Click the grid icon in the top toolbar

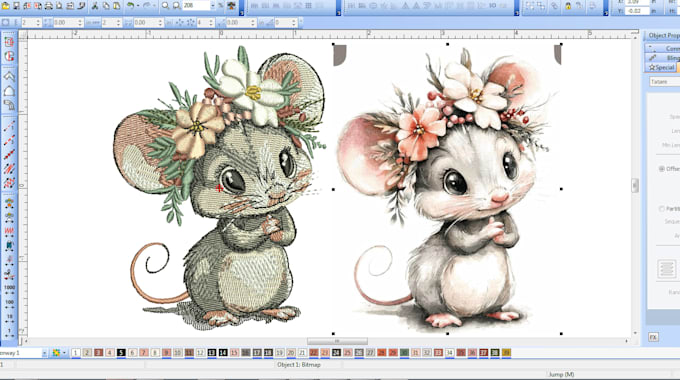308,6
